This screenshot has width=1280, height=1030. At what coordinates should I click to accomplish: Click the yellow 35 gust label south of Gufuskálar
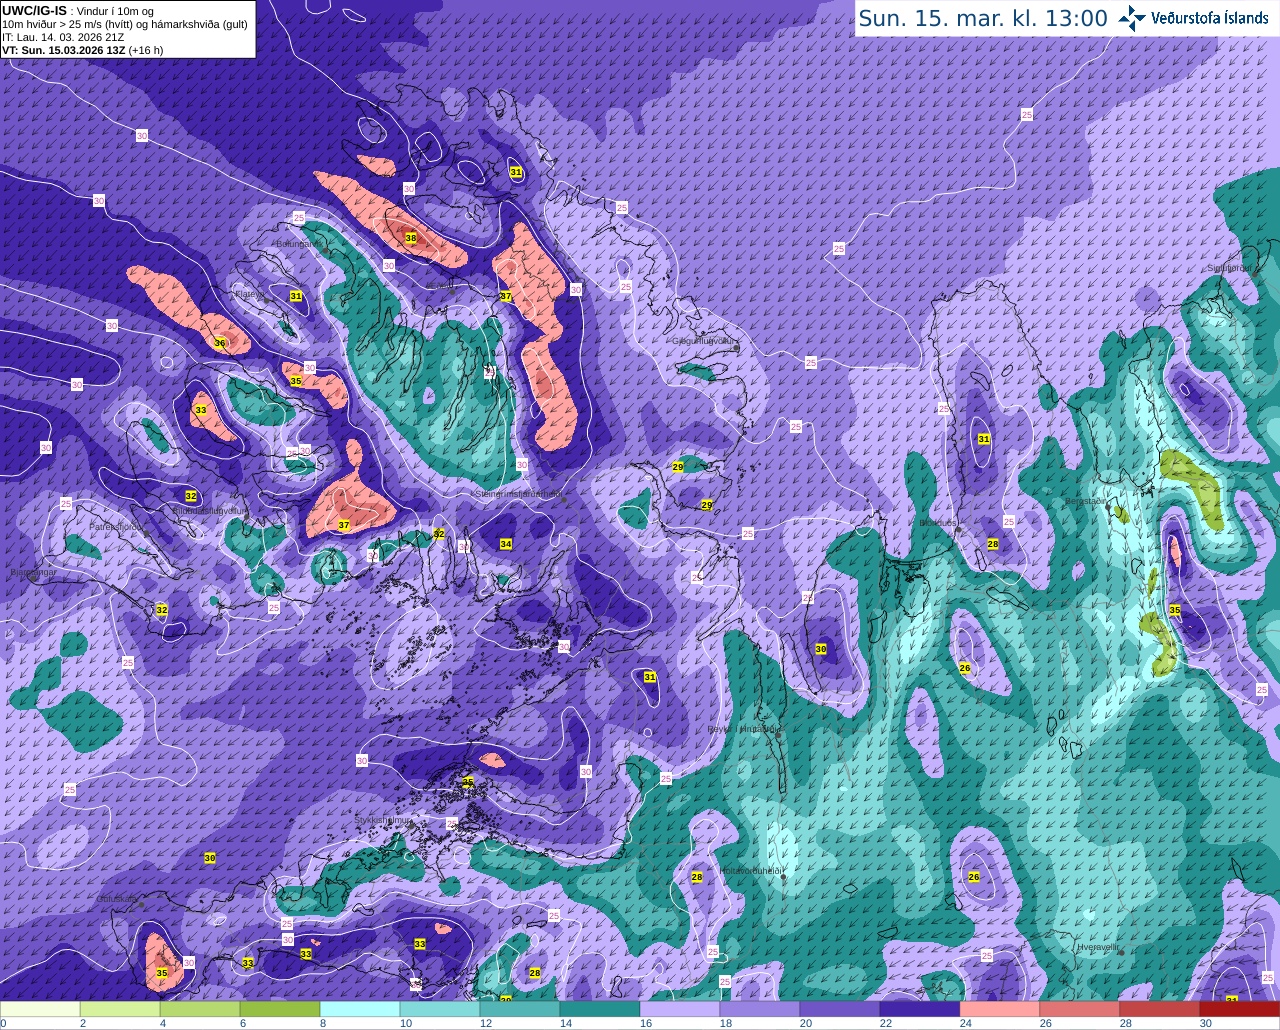162,973
